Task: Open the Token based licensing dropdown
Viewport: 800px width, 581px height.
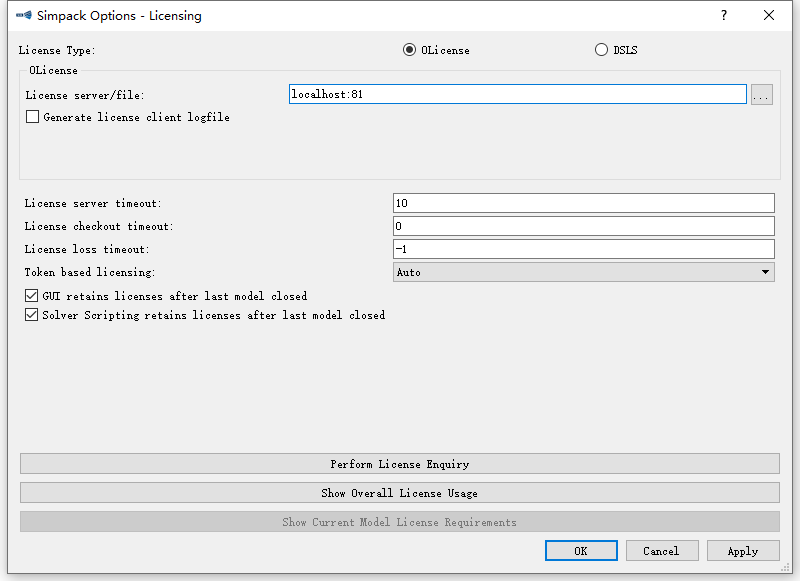Action: 584,272
